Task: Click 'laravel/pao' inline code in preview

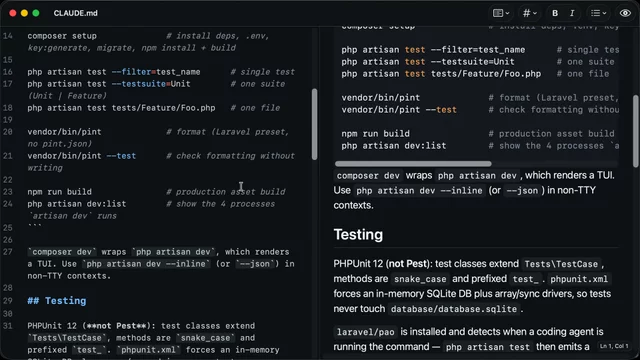Action: [x=366, y=332]
